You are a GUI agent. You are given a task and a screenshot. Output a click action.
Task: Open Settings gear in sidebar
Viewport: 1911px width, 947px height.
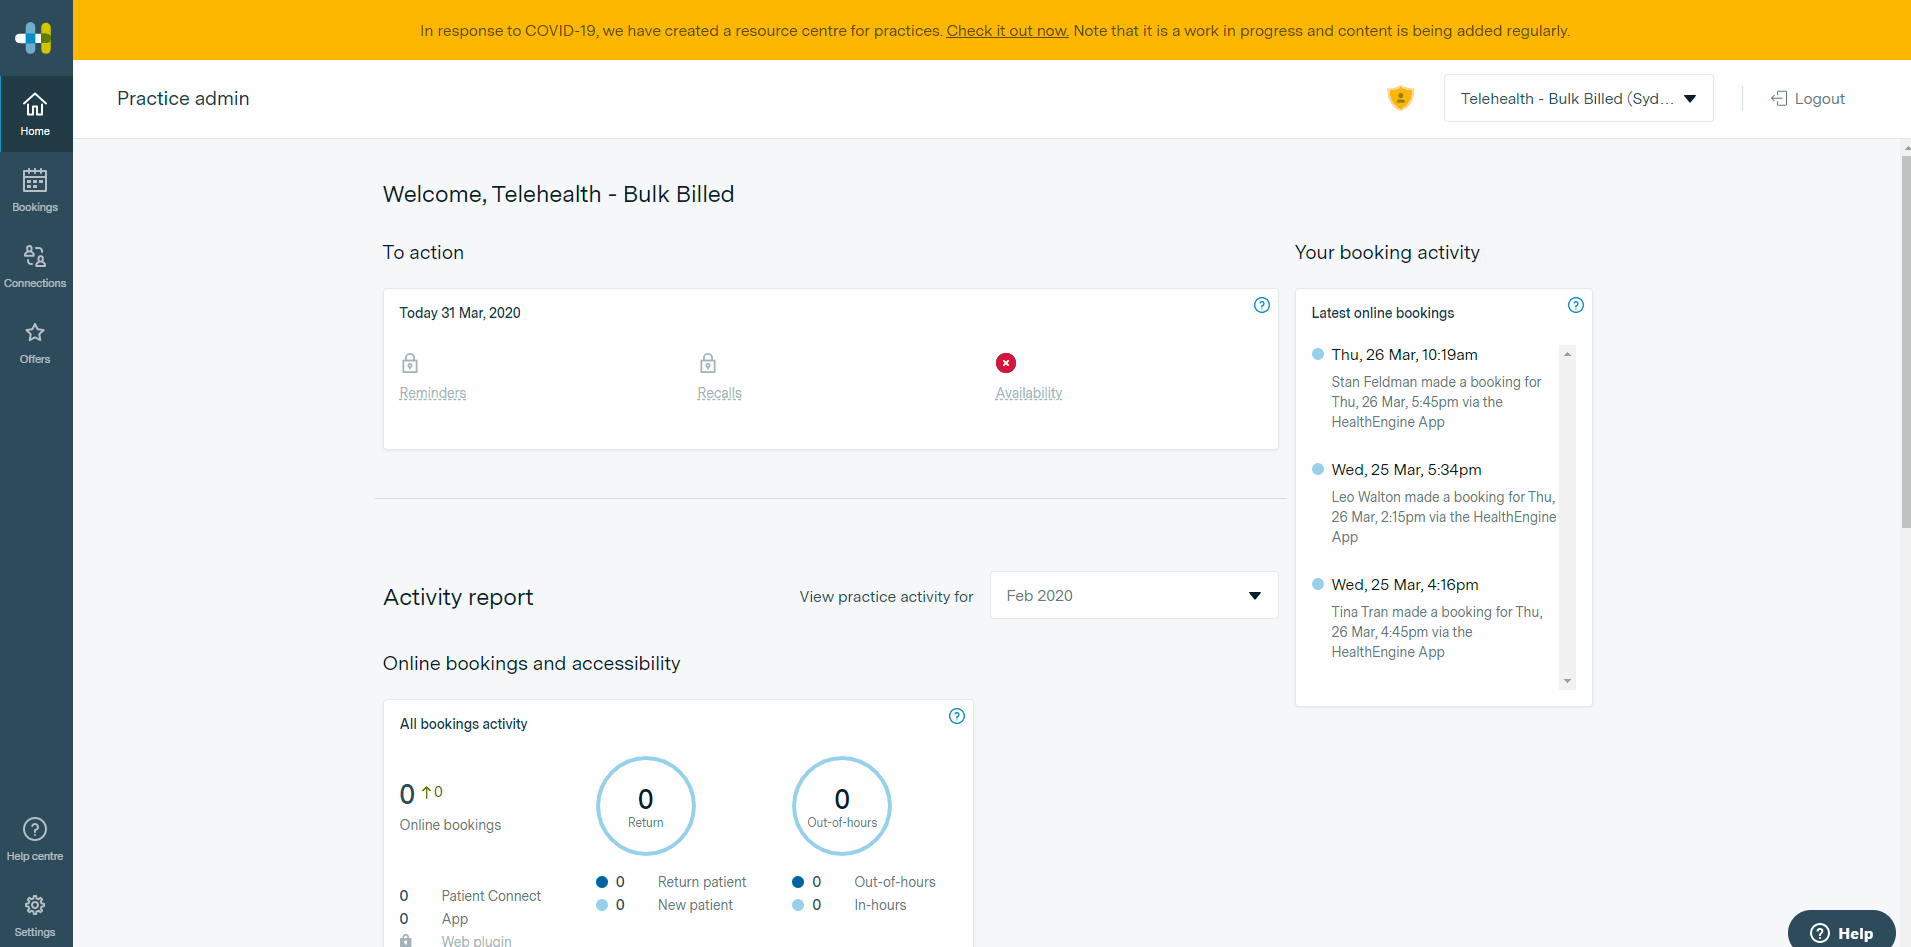pyautogui.click(x=35, y=914)
